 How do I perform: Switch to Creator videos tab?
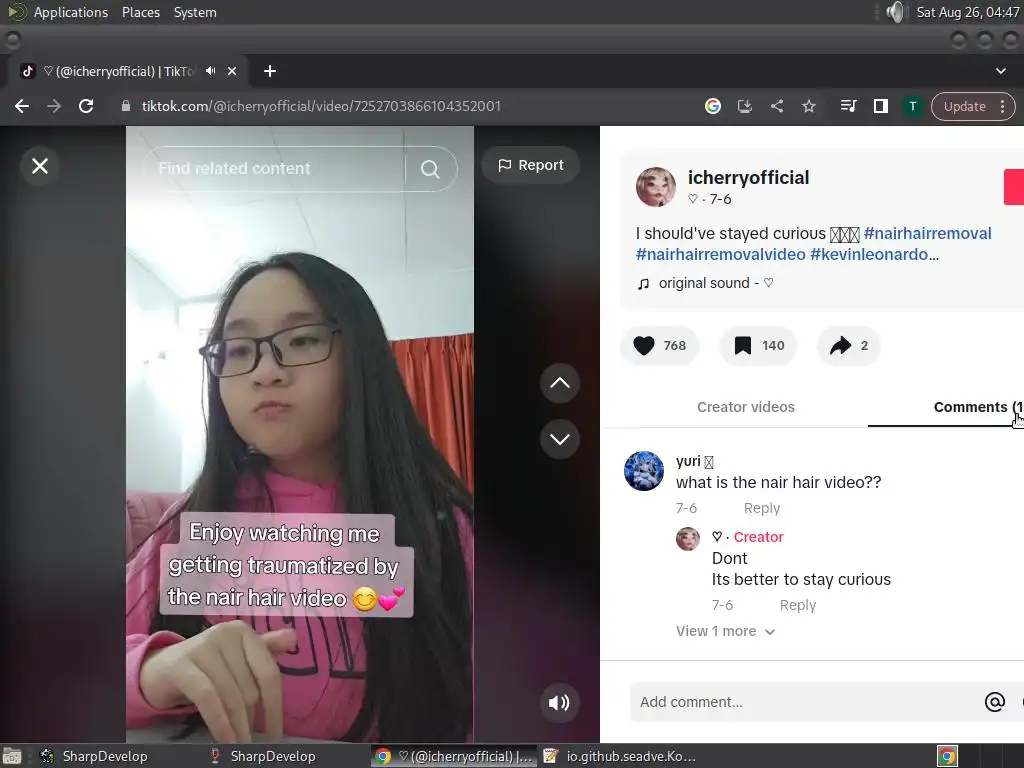(x=746, y=407)
